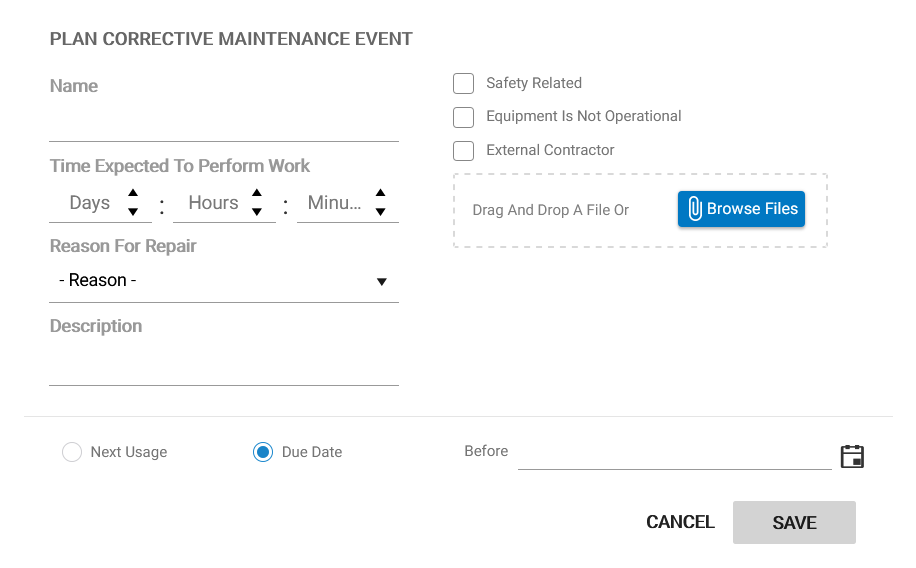
Task: Tick the External Contractor checkbox
Action: tap(463, 151)
